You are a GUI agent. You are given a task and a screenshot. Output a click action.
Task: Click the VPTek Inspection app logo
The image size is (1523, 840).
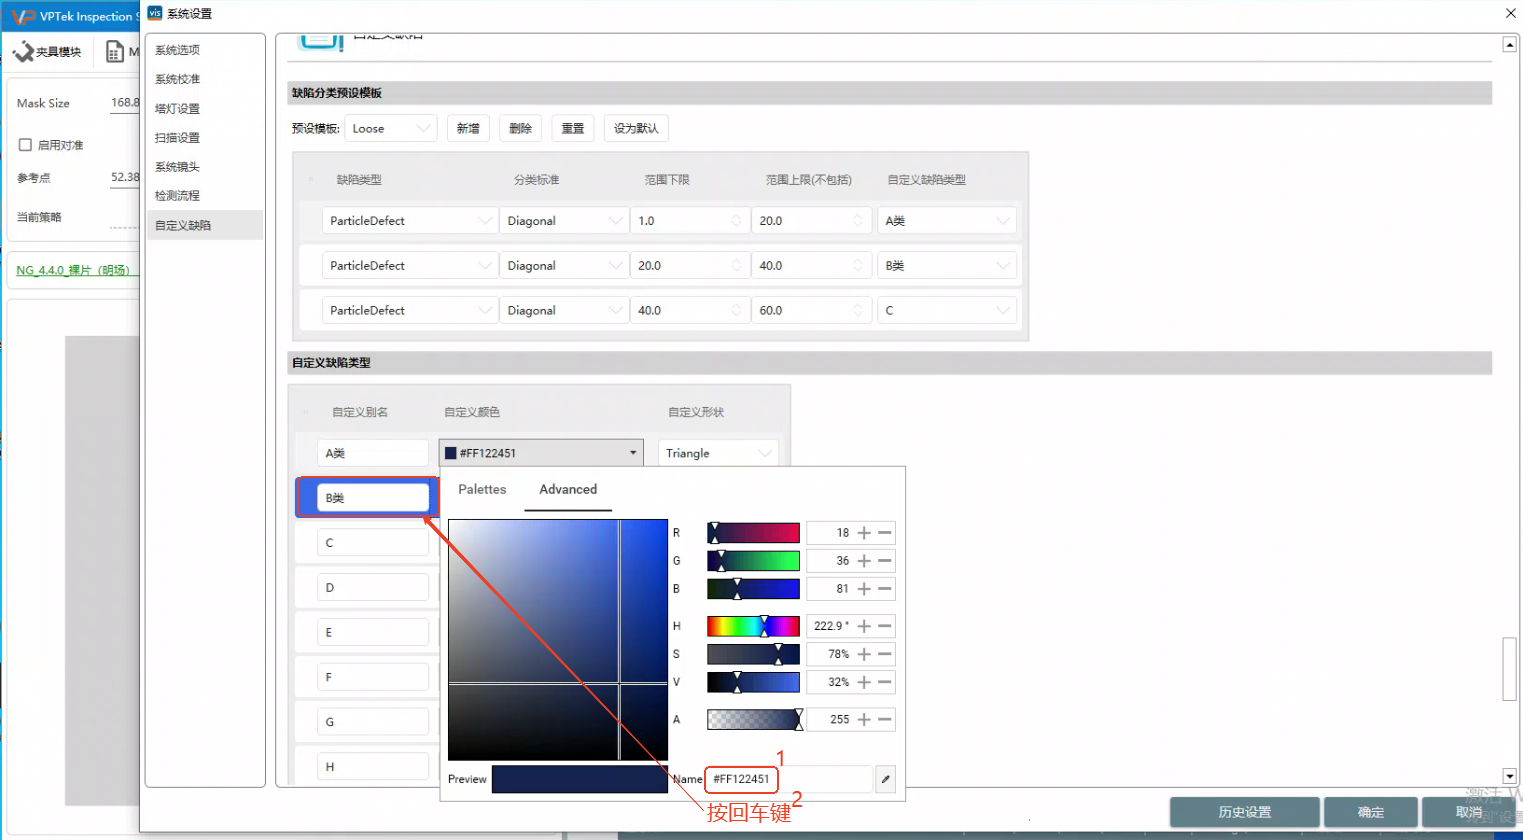point(22,16)
